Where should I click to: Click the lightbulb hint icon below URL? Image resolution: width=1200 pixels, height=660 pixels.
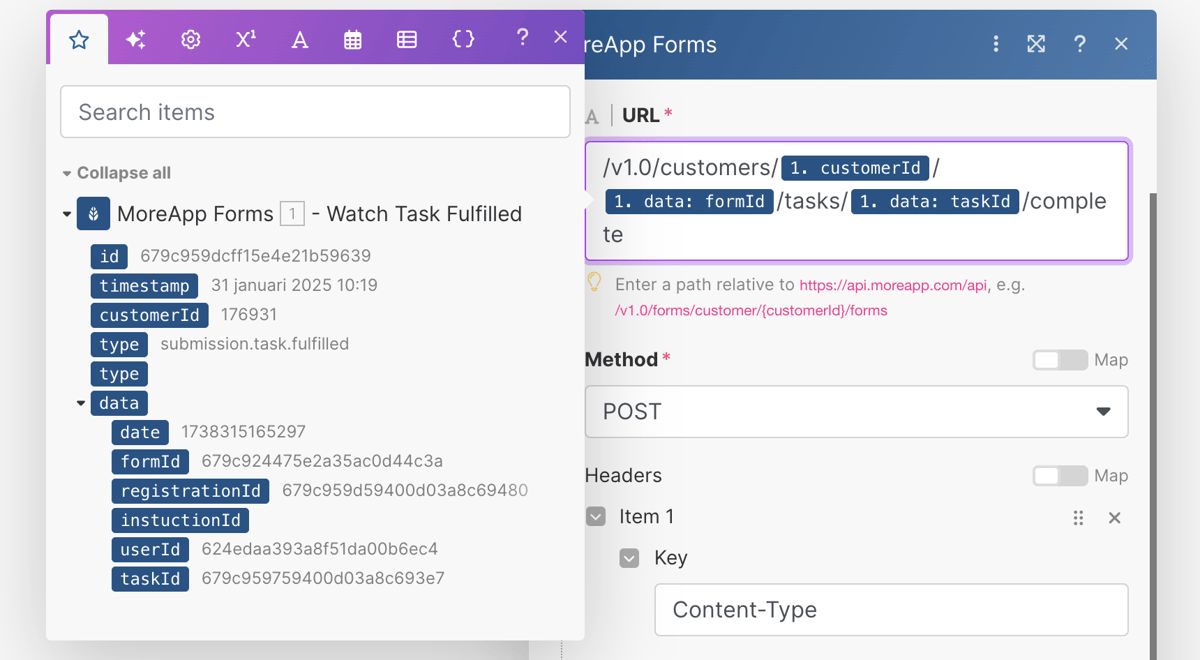(594, 283)
